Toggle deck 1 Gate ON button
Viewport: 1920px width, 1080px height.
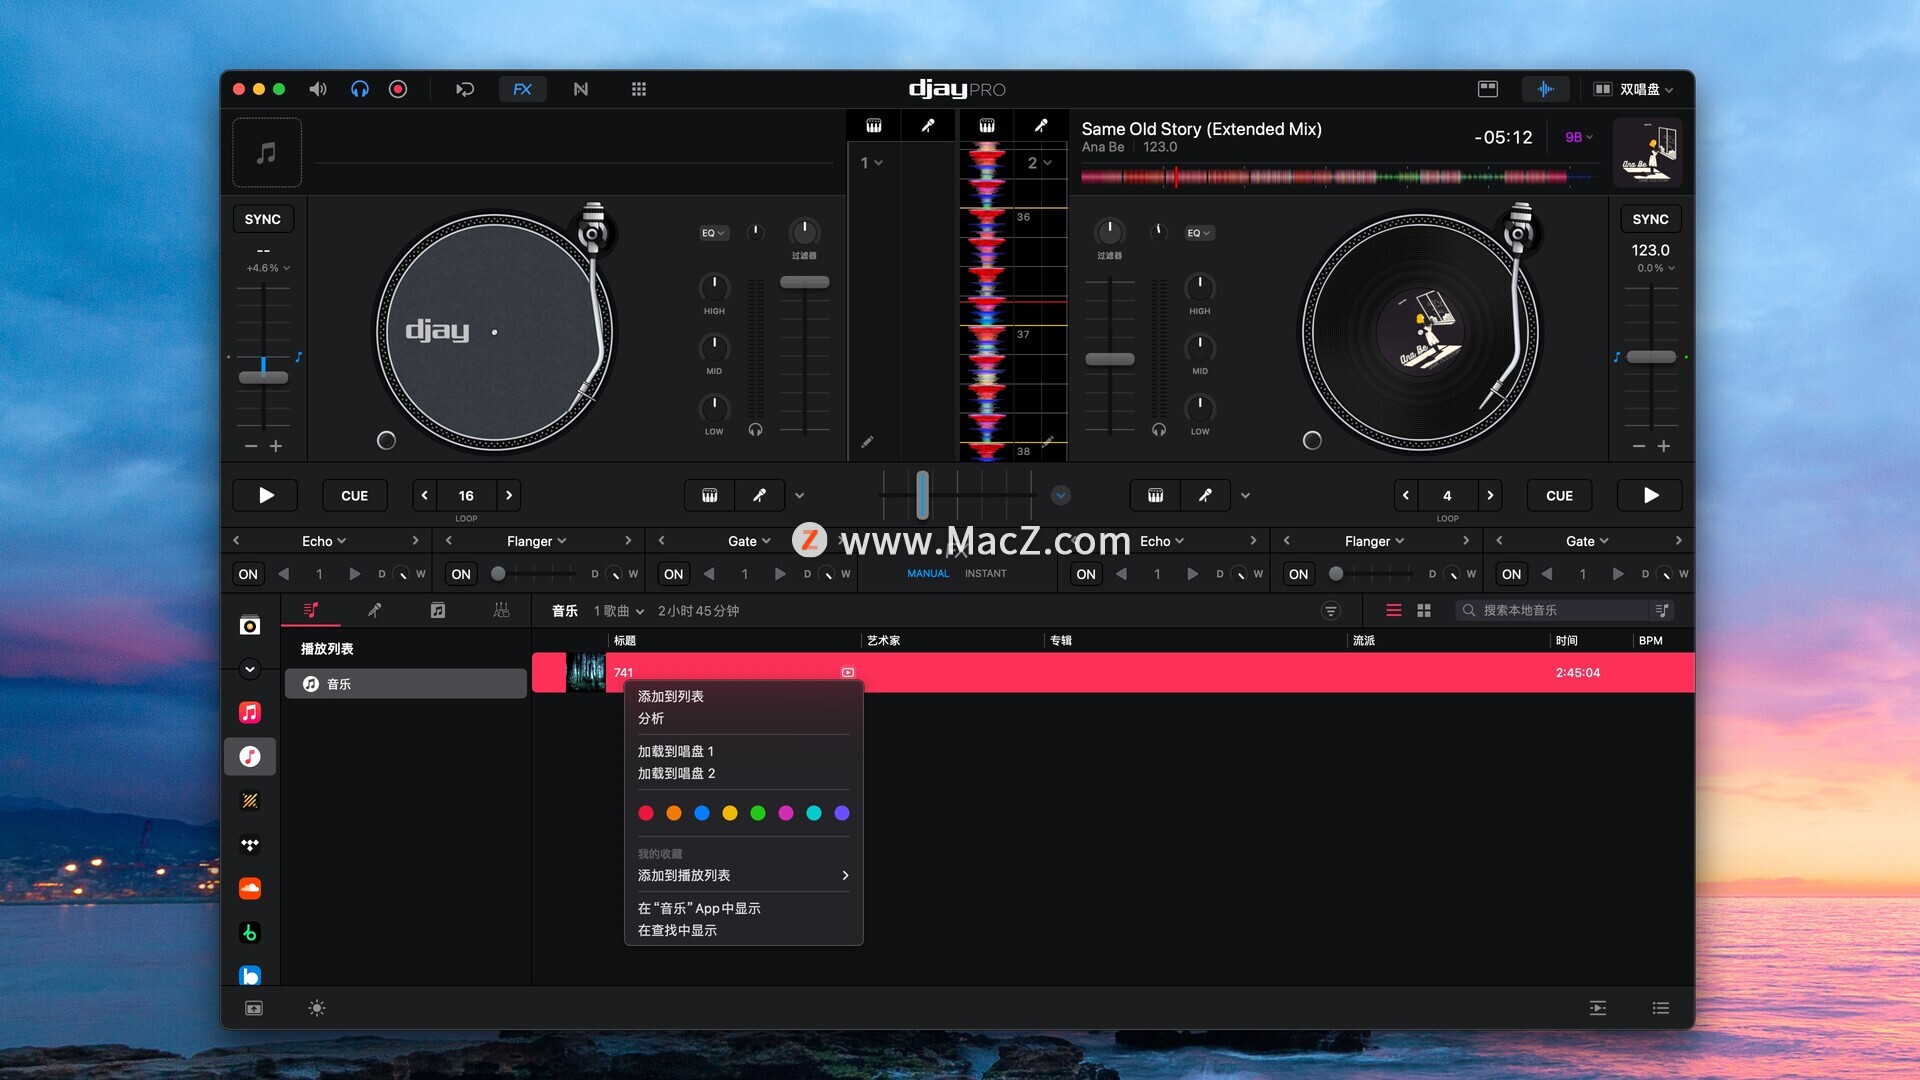(674, 574)
